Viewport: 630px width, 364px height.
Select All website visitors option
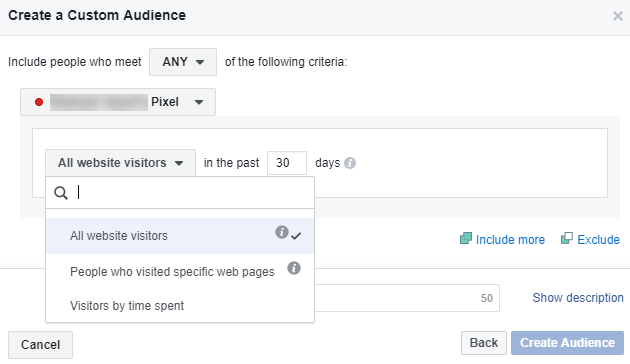pos(180,236)
